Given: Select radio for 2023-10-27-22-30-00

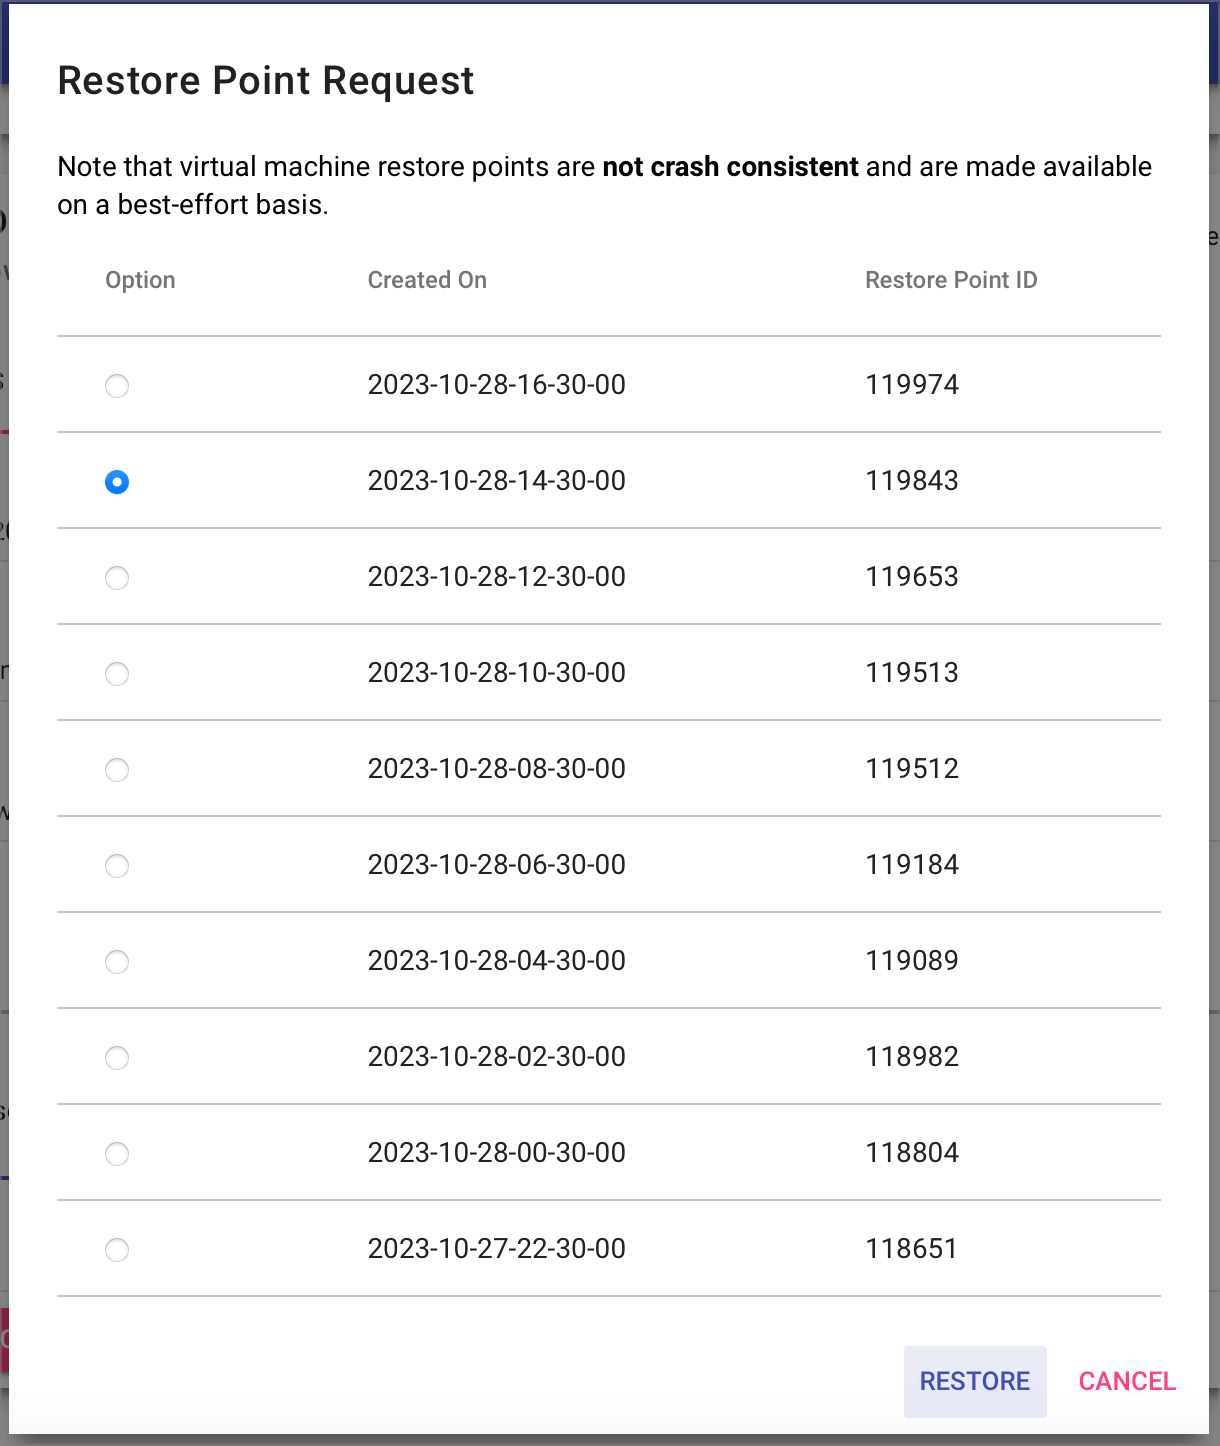Looking at the screenshot, I should pos(117,1249).
